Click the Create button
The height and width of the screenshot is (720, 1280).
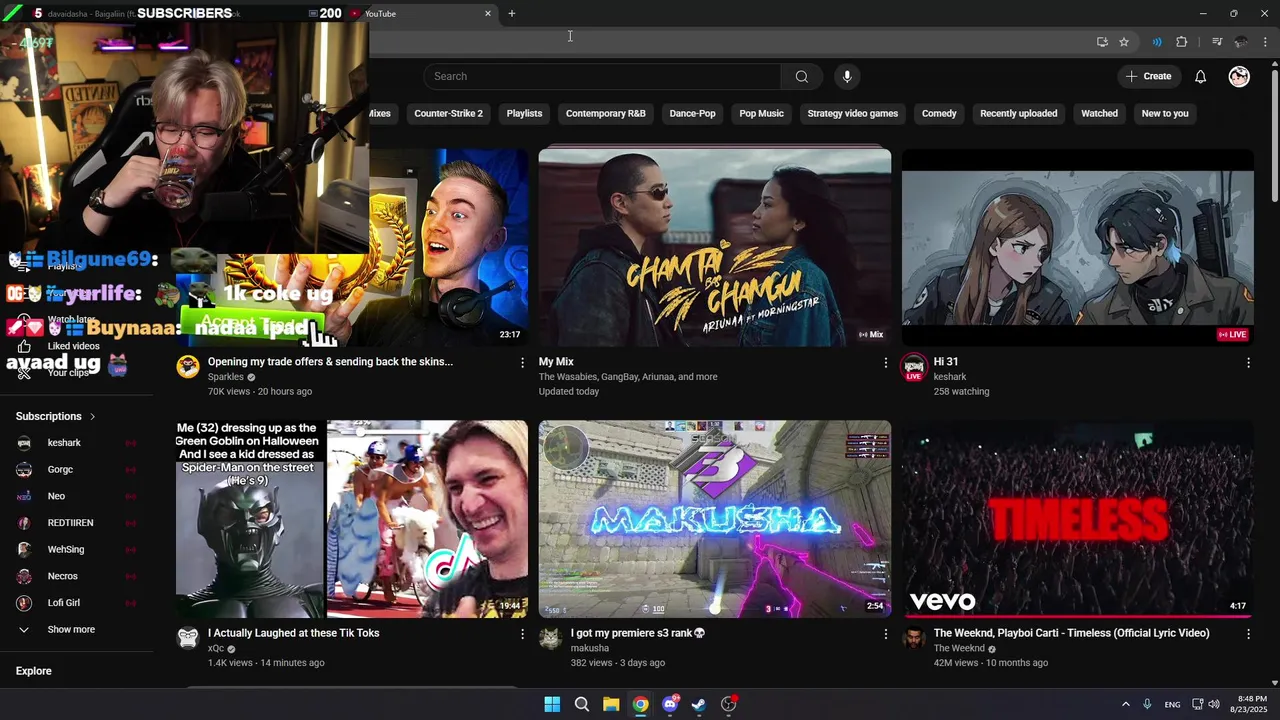click(1148, 76)
